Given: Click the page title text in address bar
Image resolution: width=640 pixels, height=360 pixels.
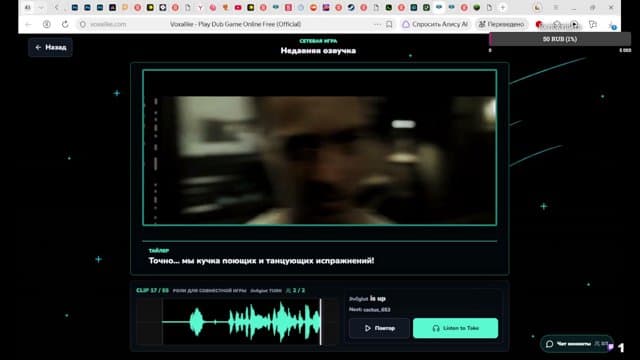Looking at the screenshot, I should click(236, 24).
